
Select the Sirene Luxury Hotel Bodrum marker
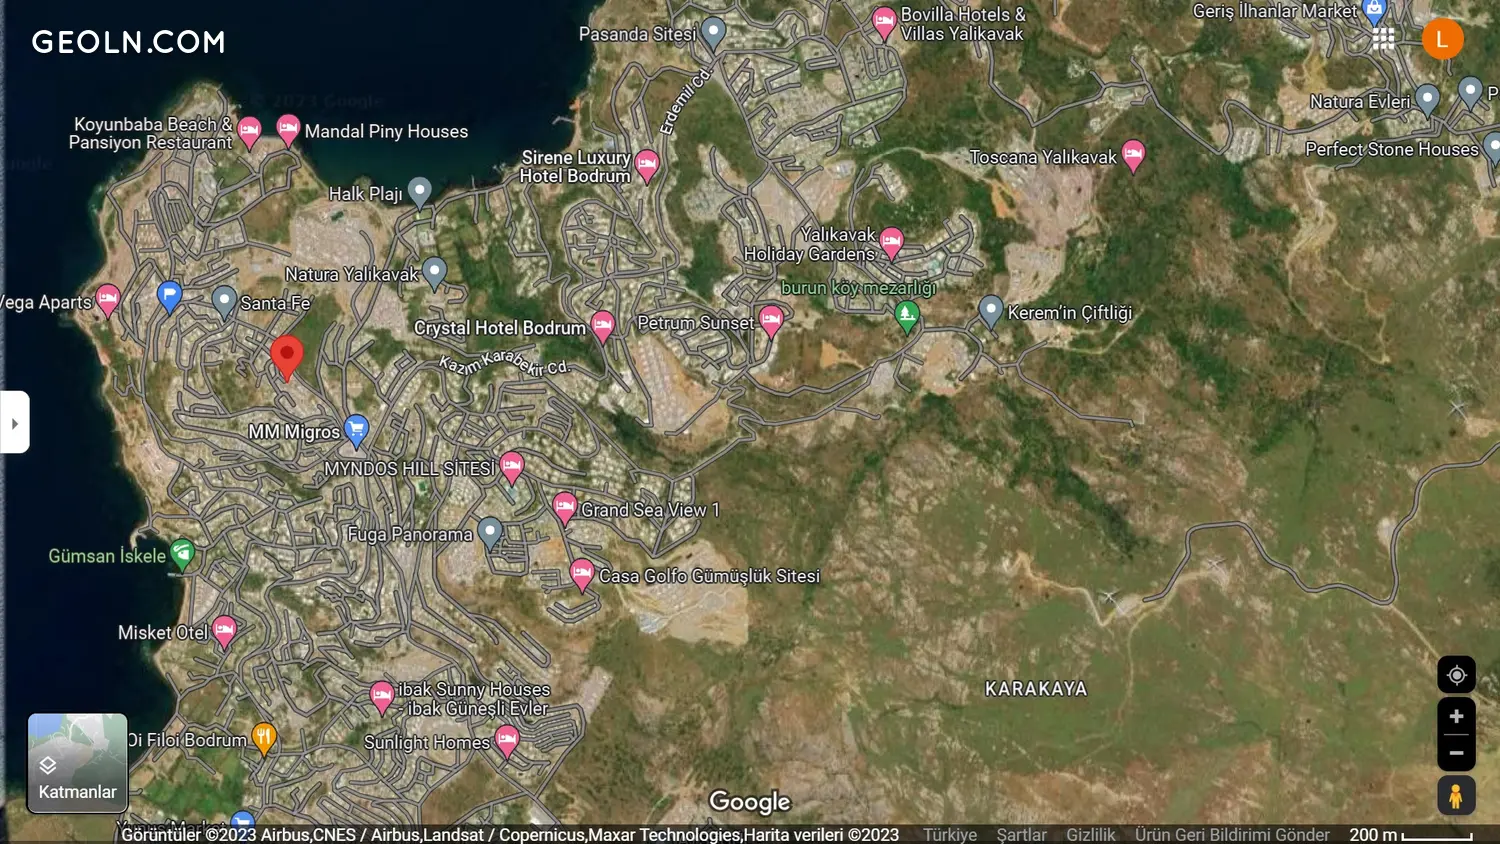647,164
